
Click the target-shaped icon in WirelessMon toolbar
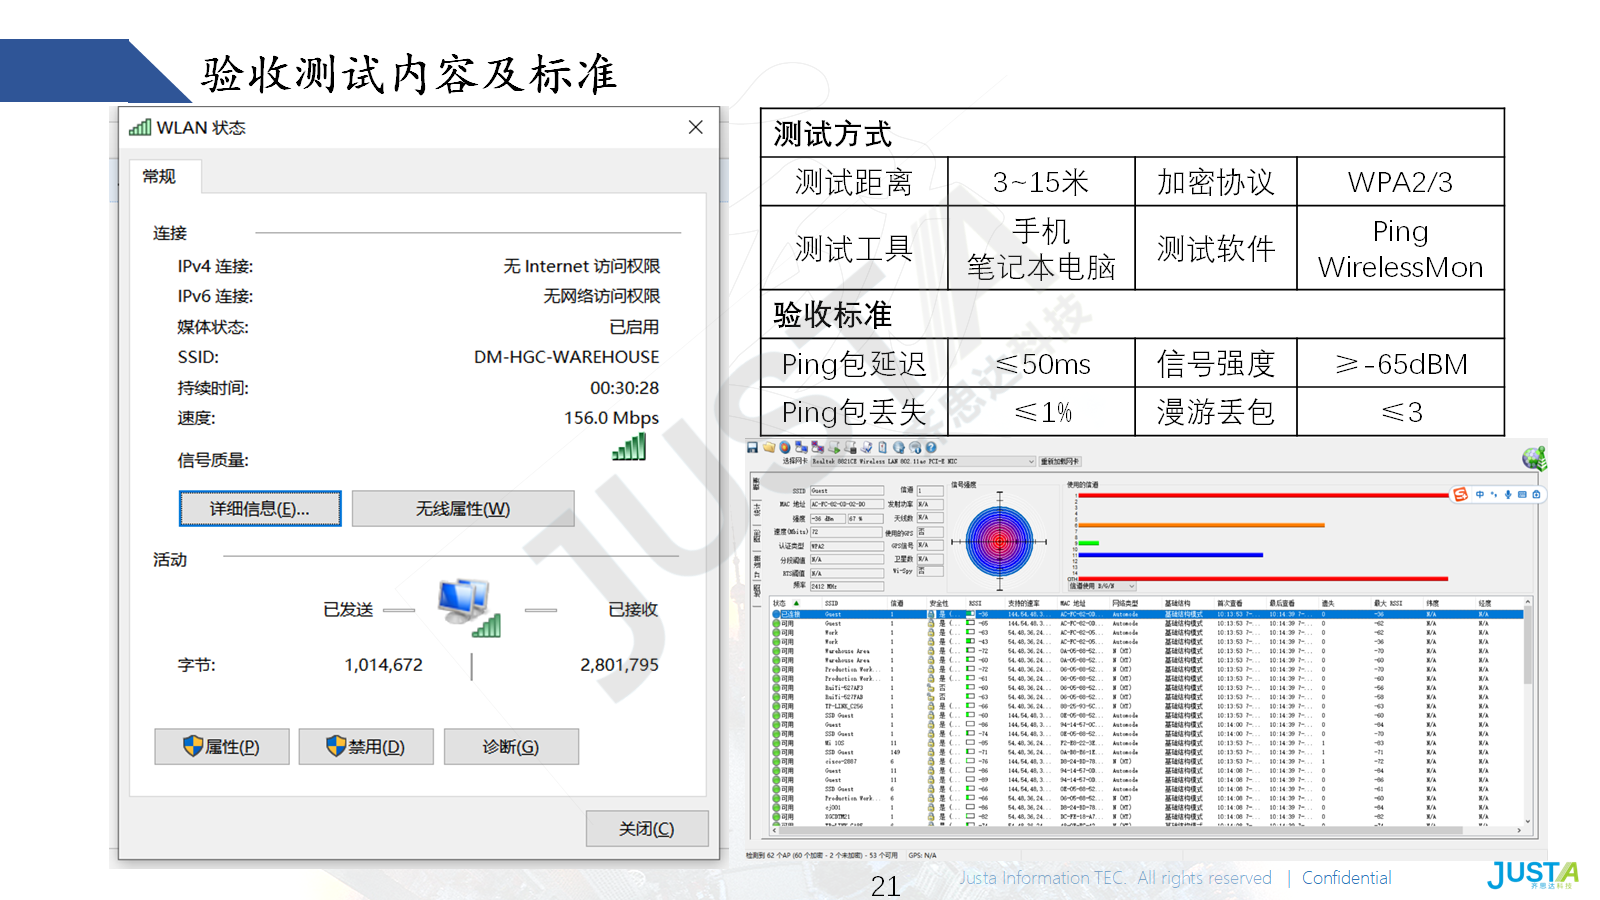pyautogui.click(x=785, y=448)
